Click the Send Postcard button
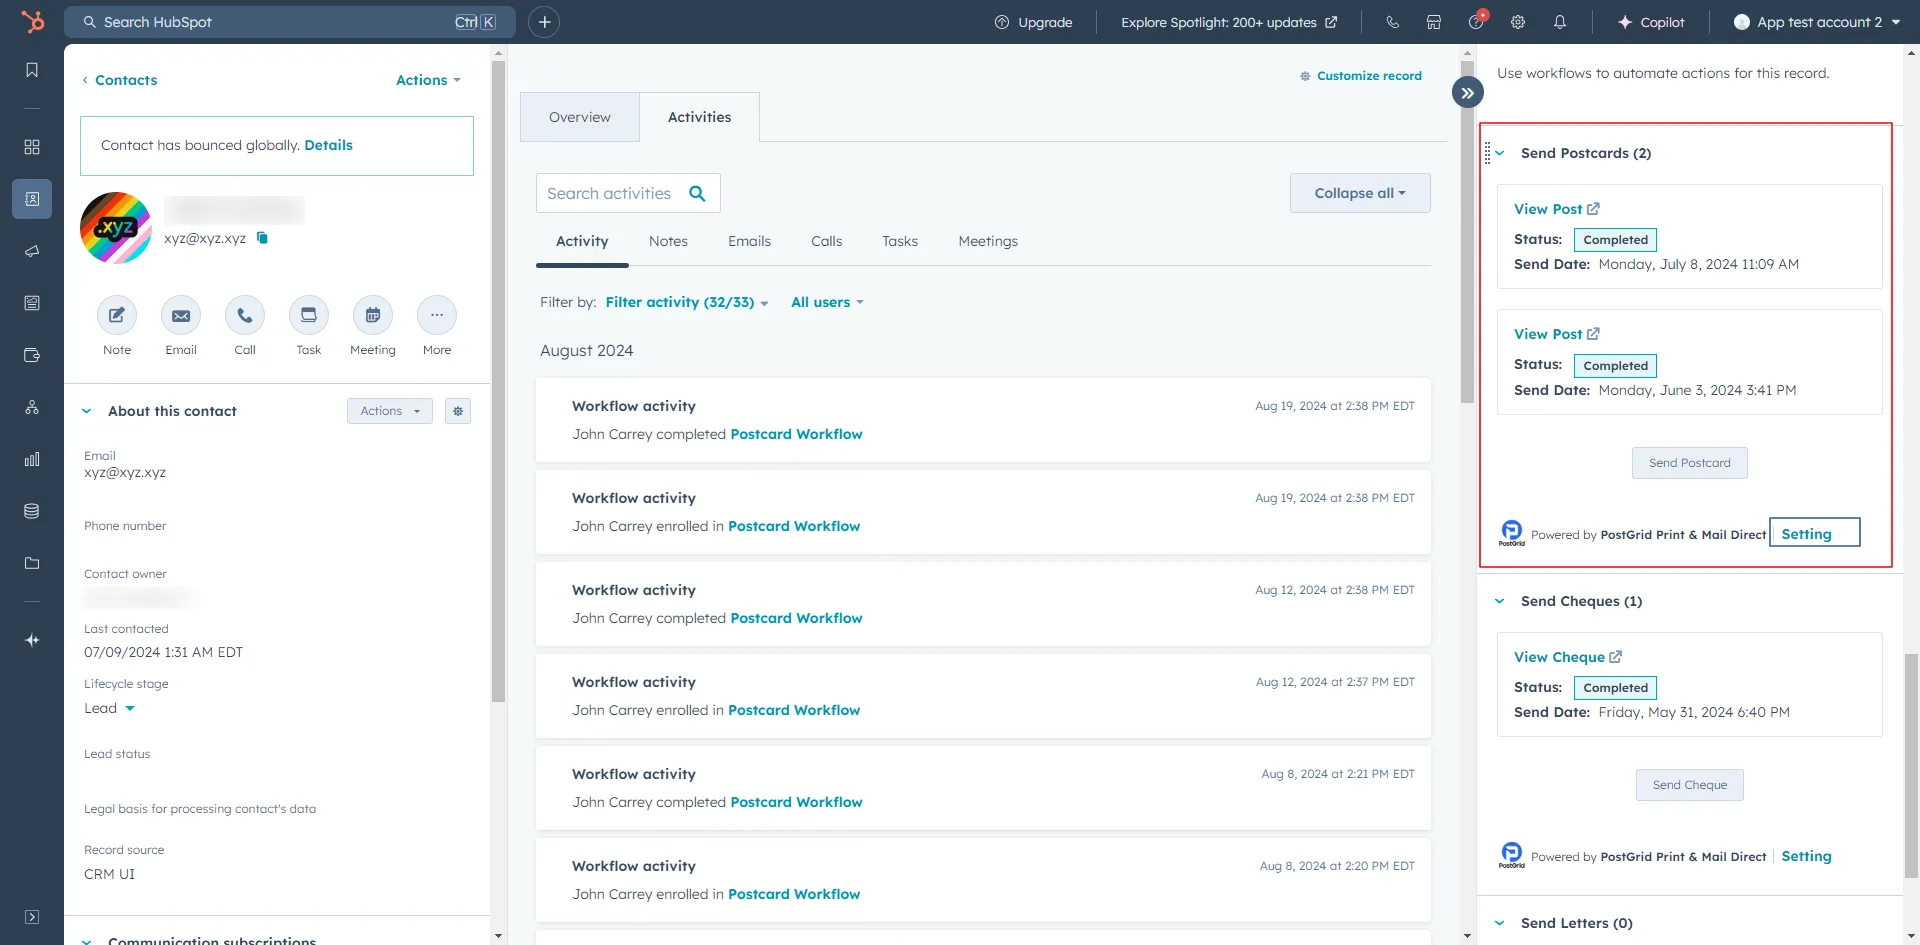 1688,462
